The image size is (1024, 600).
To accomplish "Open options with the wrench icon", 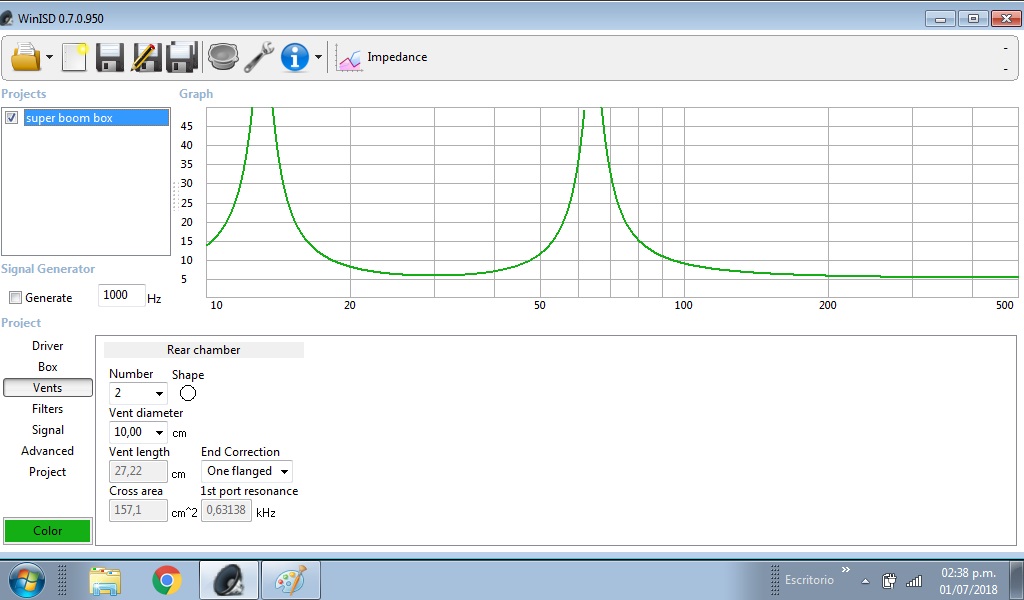I will pos(259,57).
